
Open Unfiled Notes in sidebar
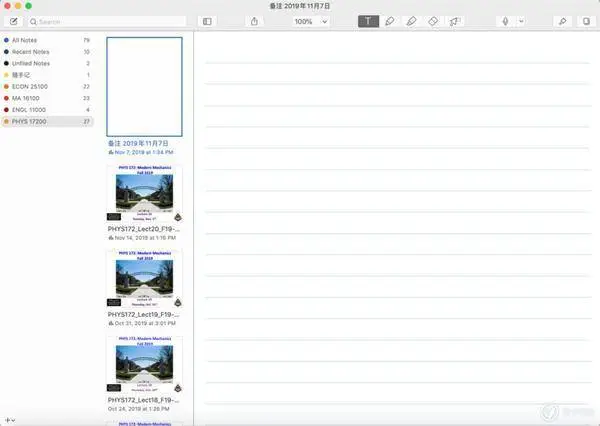coord(47,63)
